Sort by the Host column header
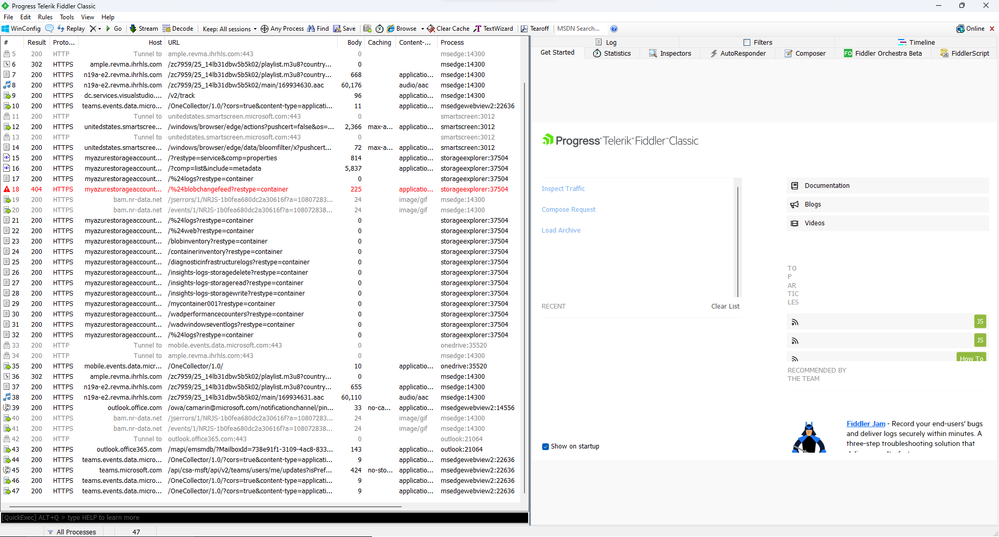The height and width of the screenshot is (537, 999). 120,43
